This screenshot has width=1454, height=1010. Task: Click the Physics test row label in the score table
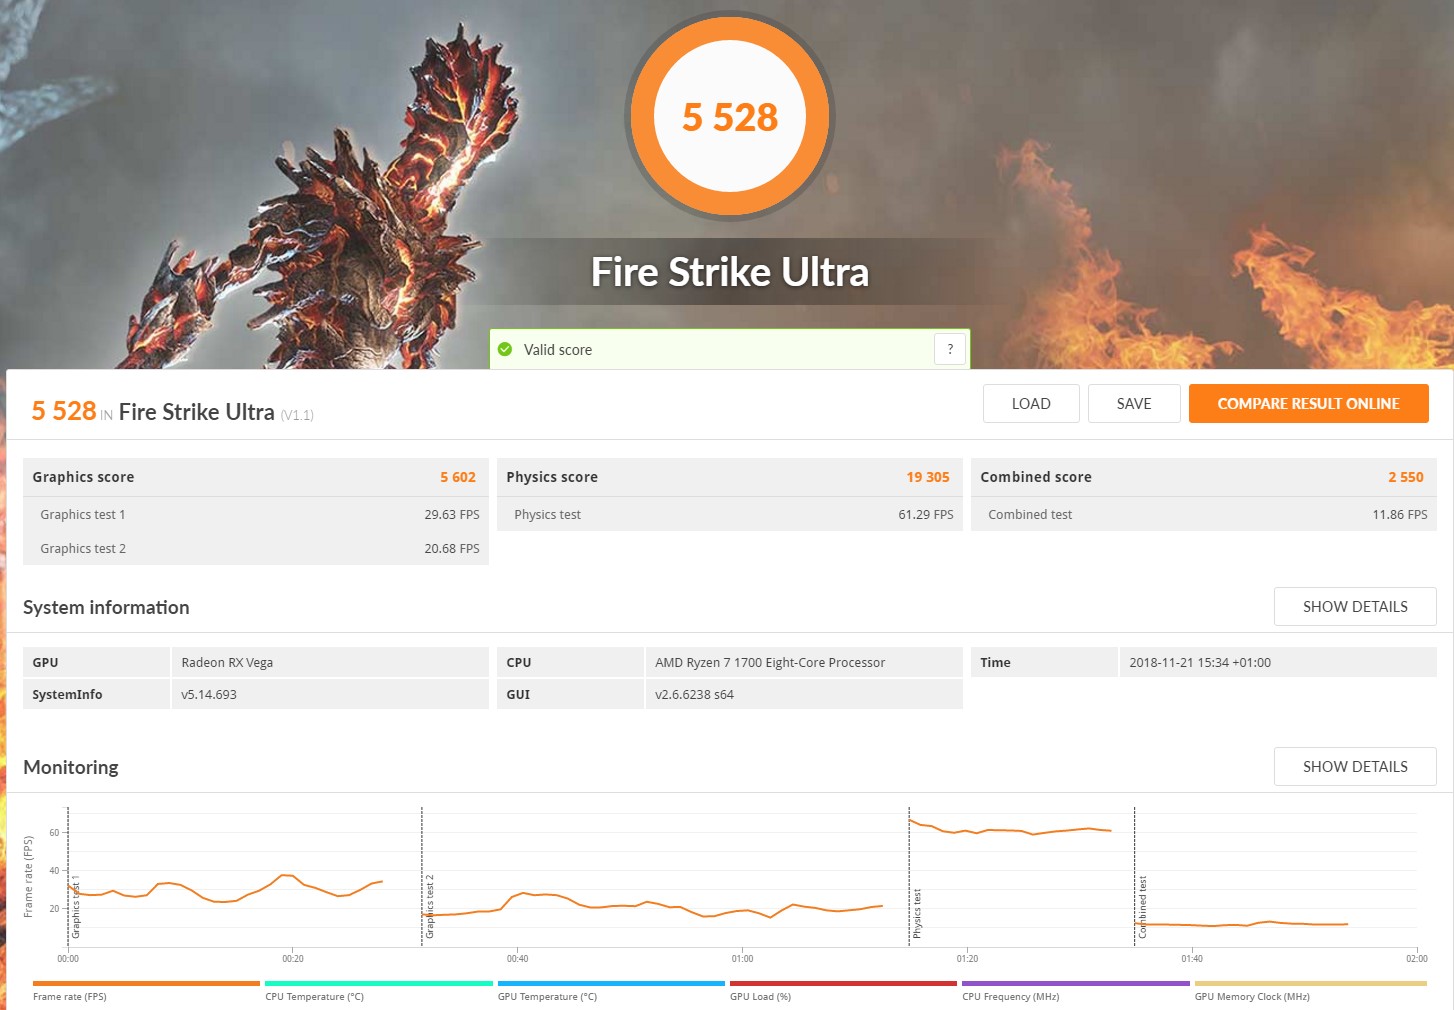point(547,514)
